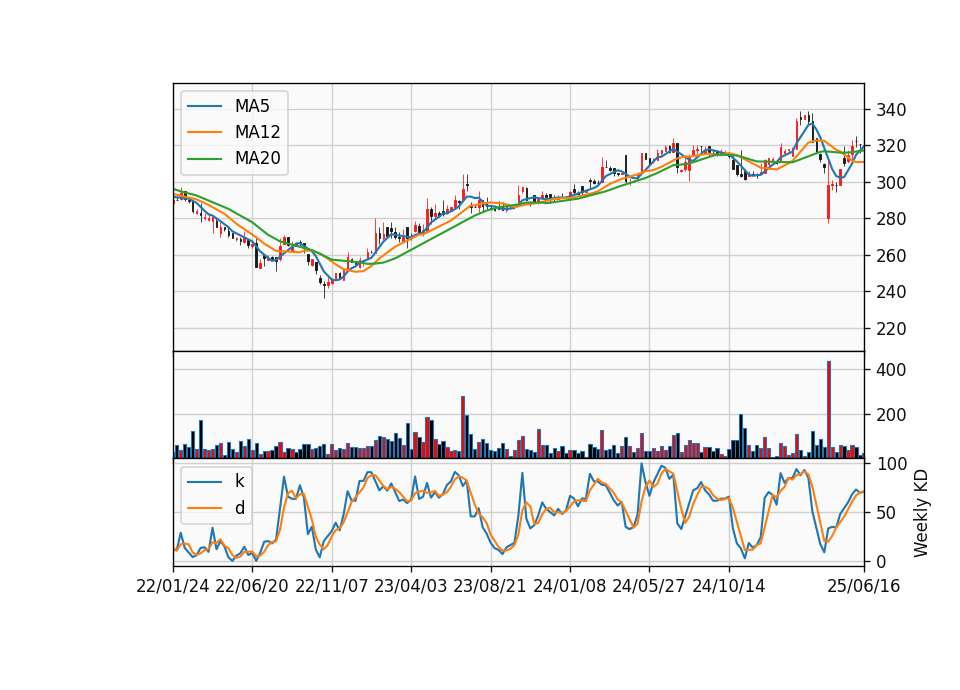Click the d legend label
Screen dimensions: 960x690
point(239,508)
